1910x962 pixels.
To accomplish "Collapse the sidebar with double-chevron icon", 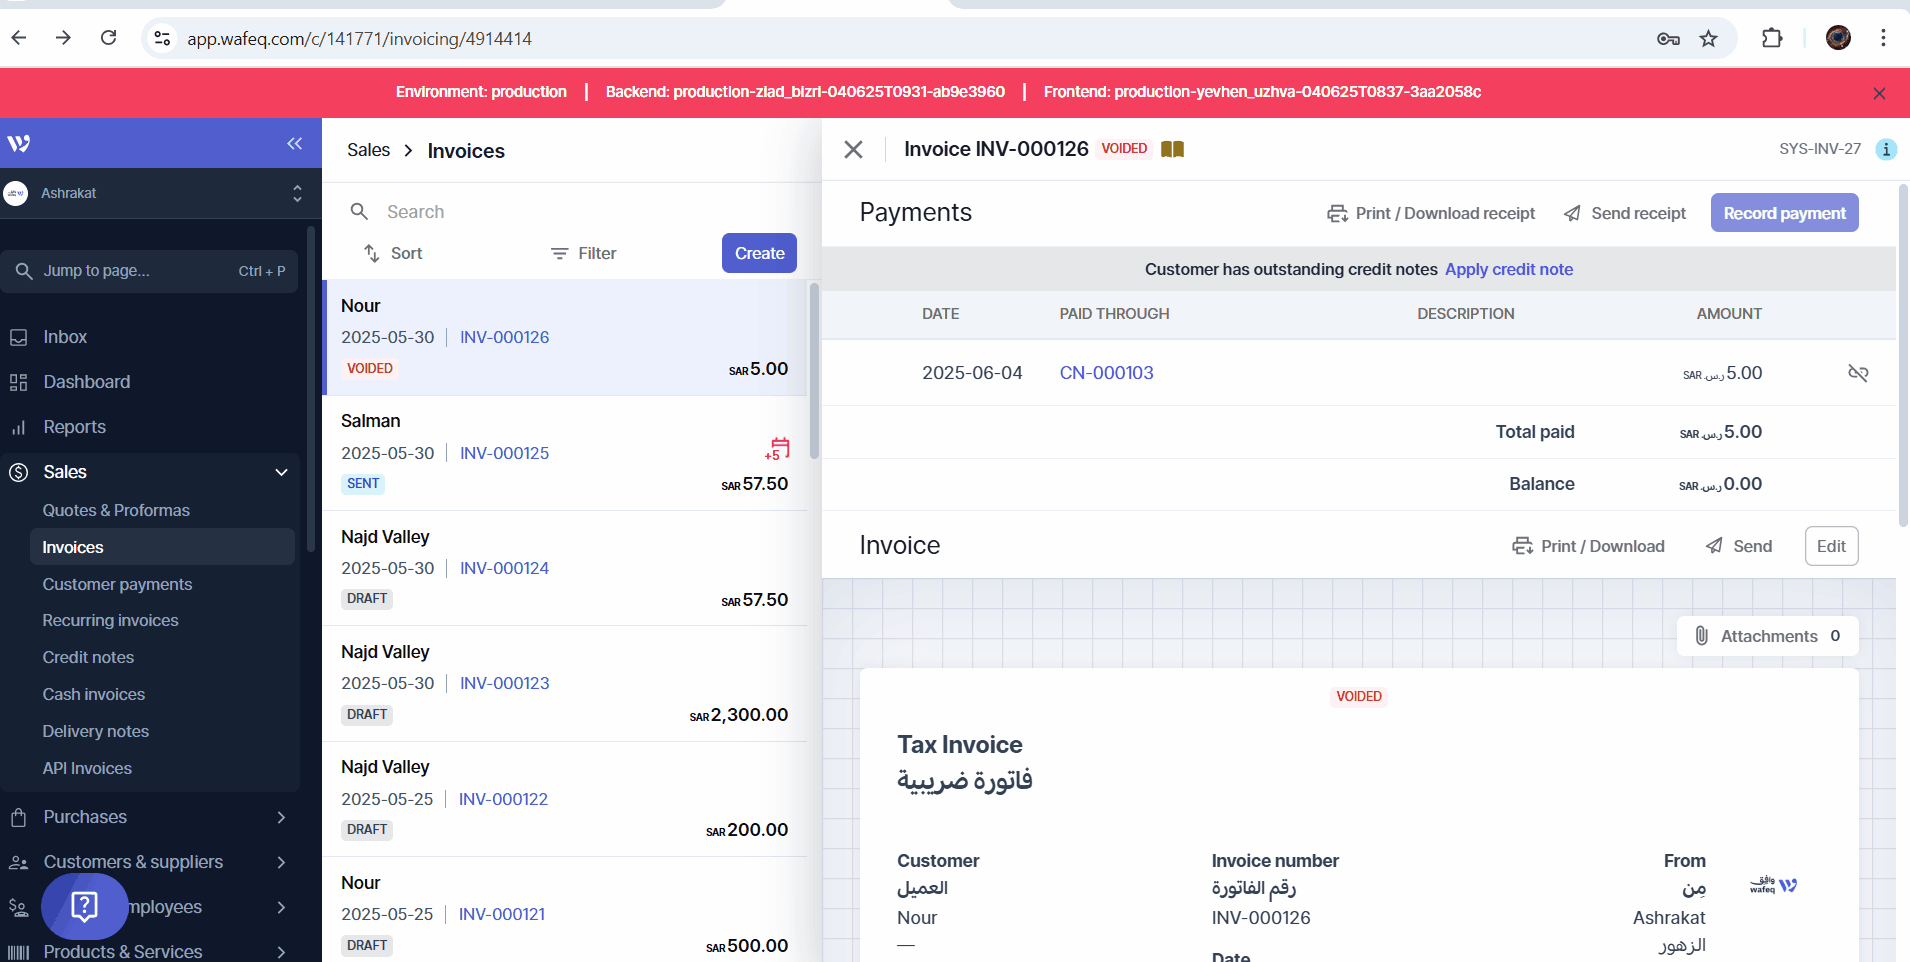I will coord(294,144).
